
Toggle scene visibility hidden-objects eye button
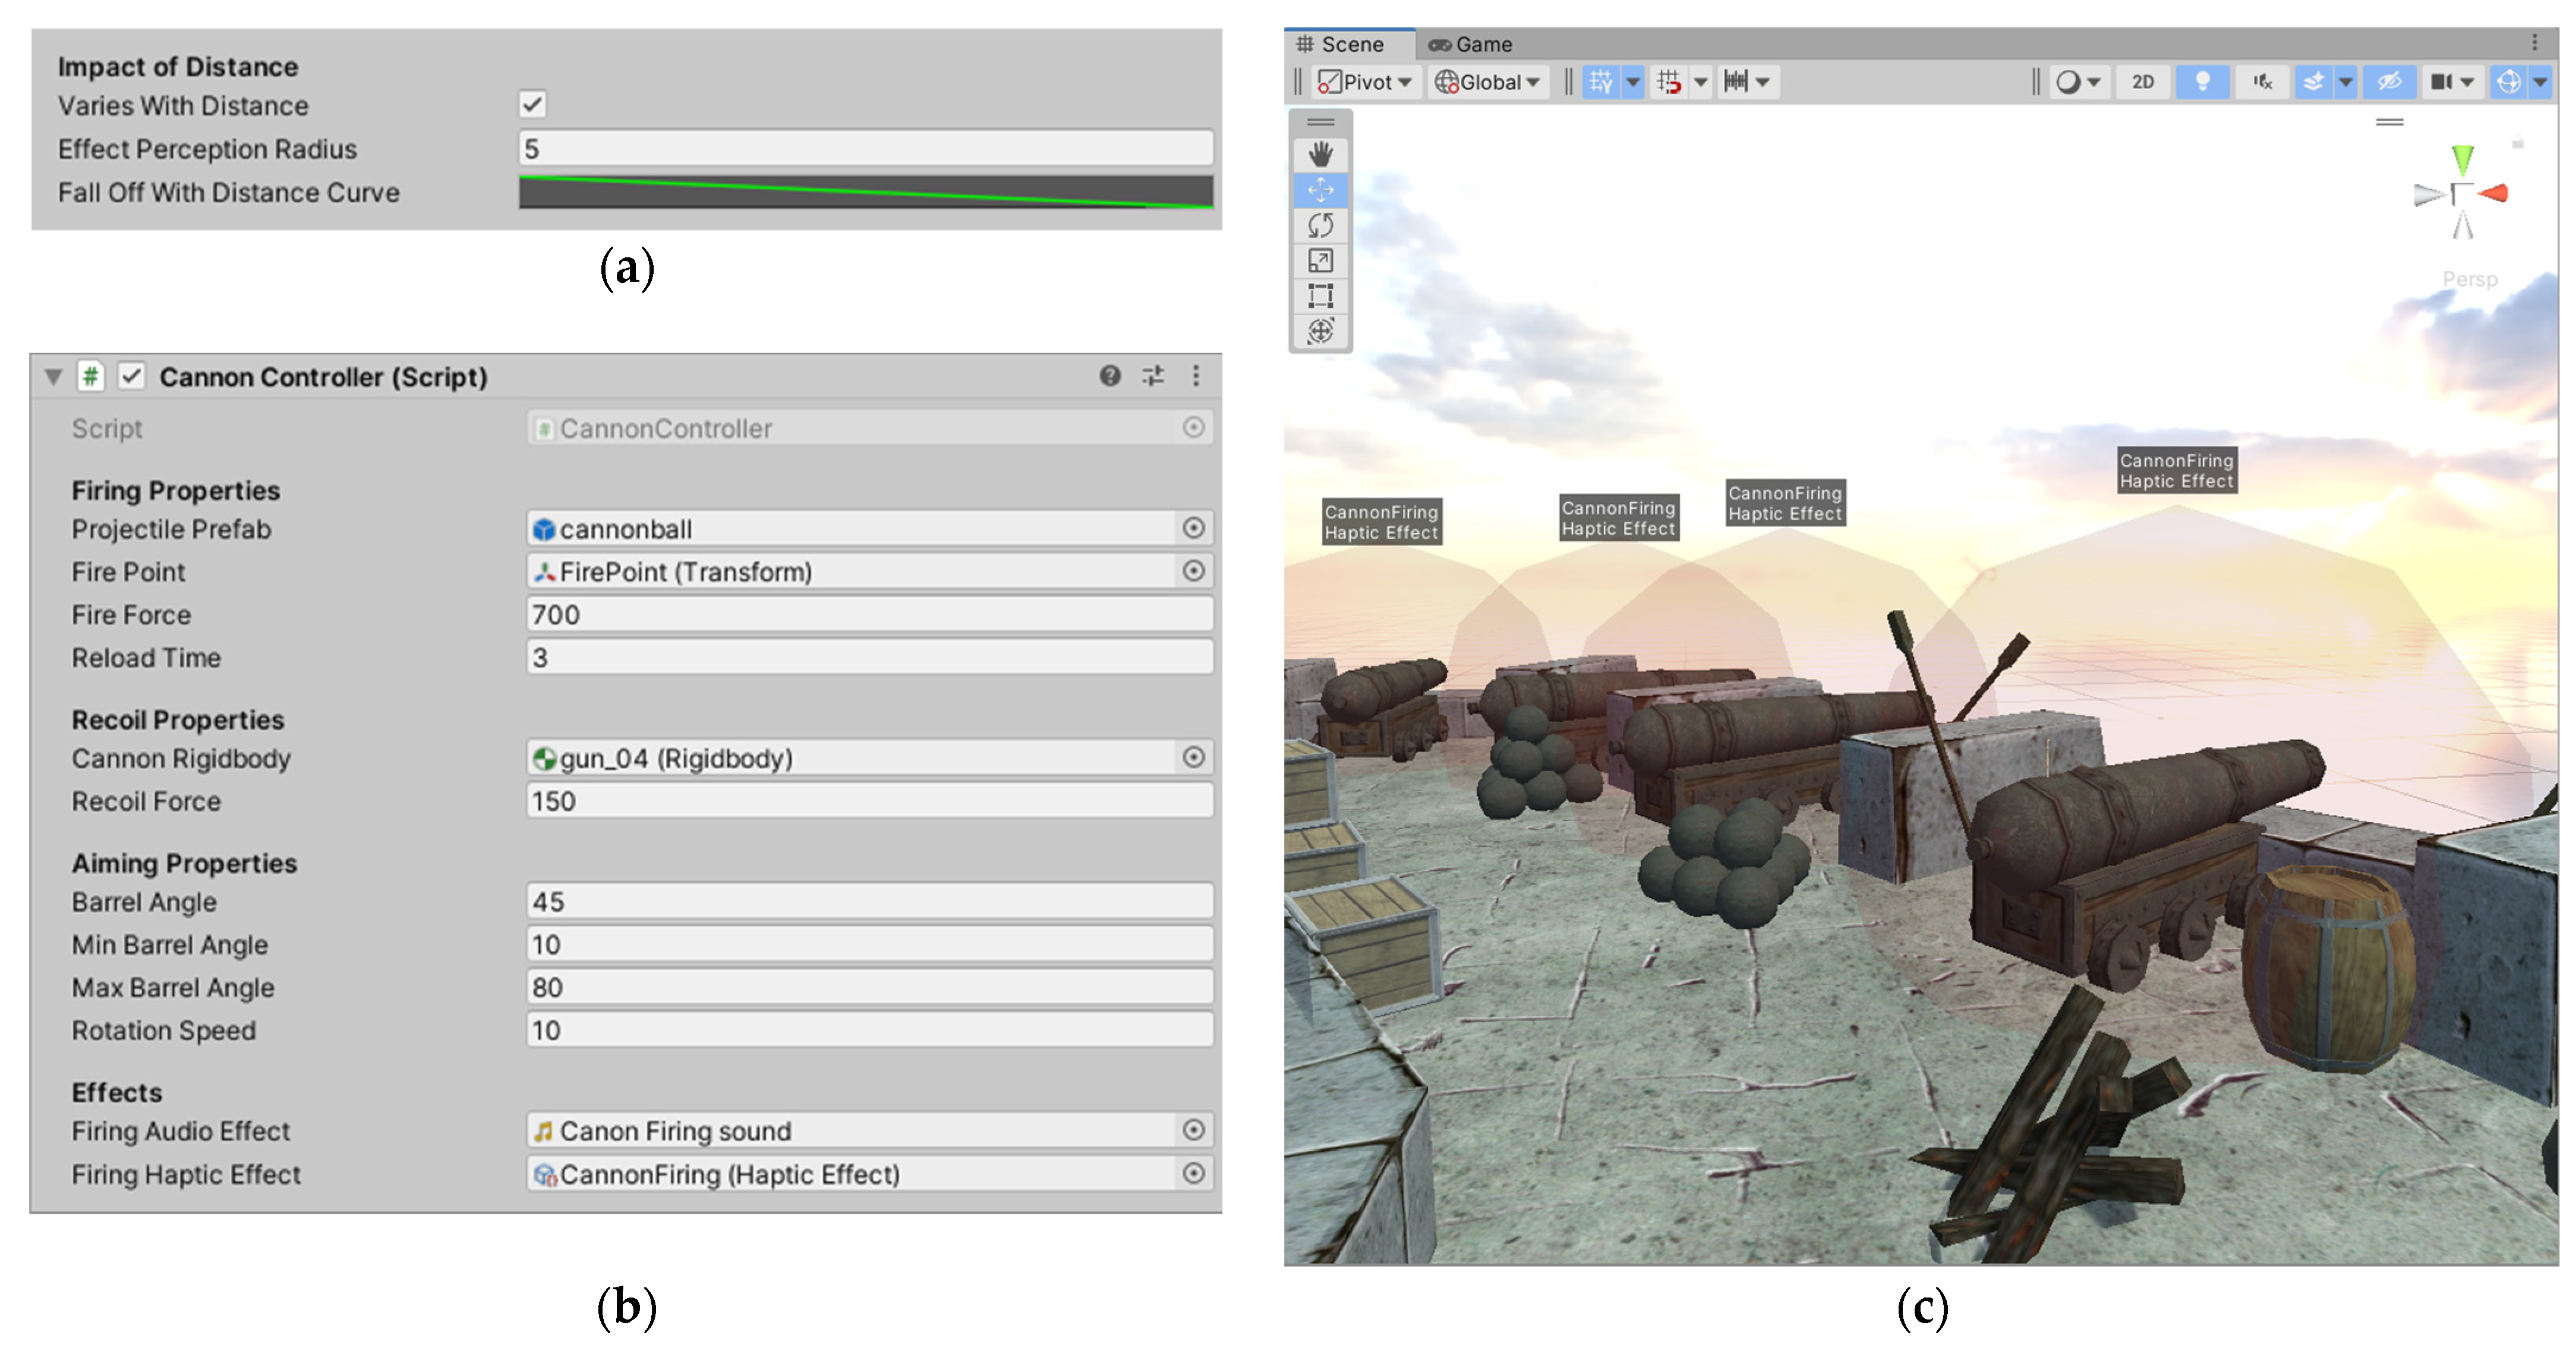(x=2389, y=82)
